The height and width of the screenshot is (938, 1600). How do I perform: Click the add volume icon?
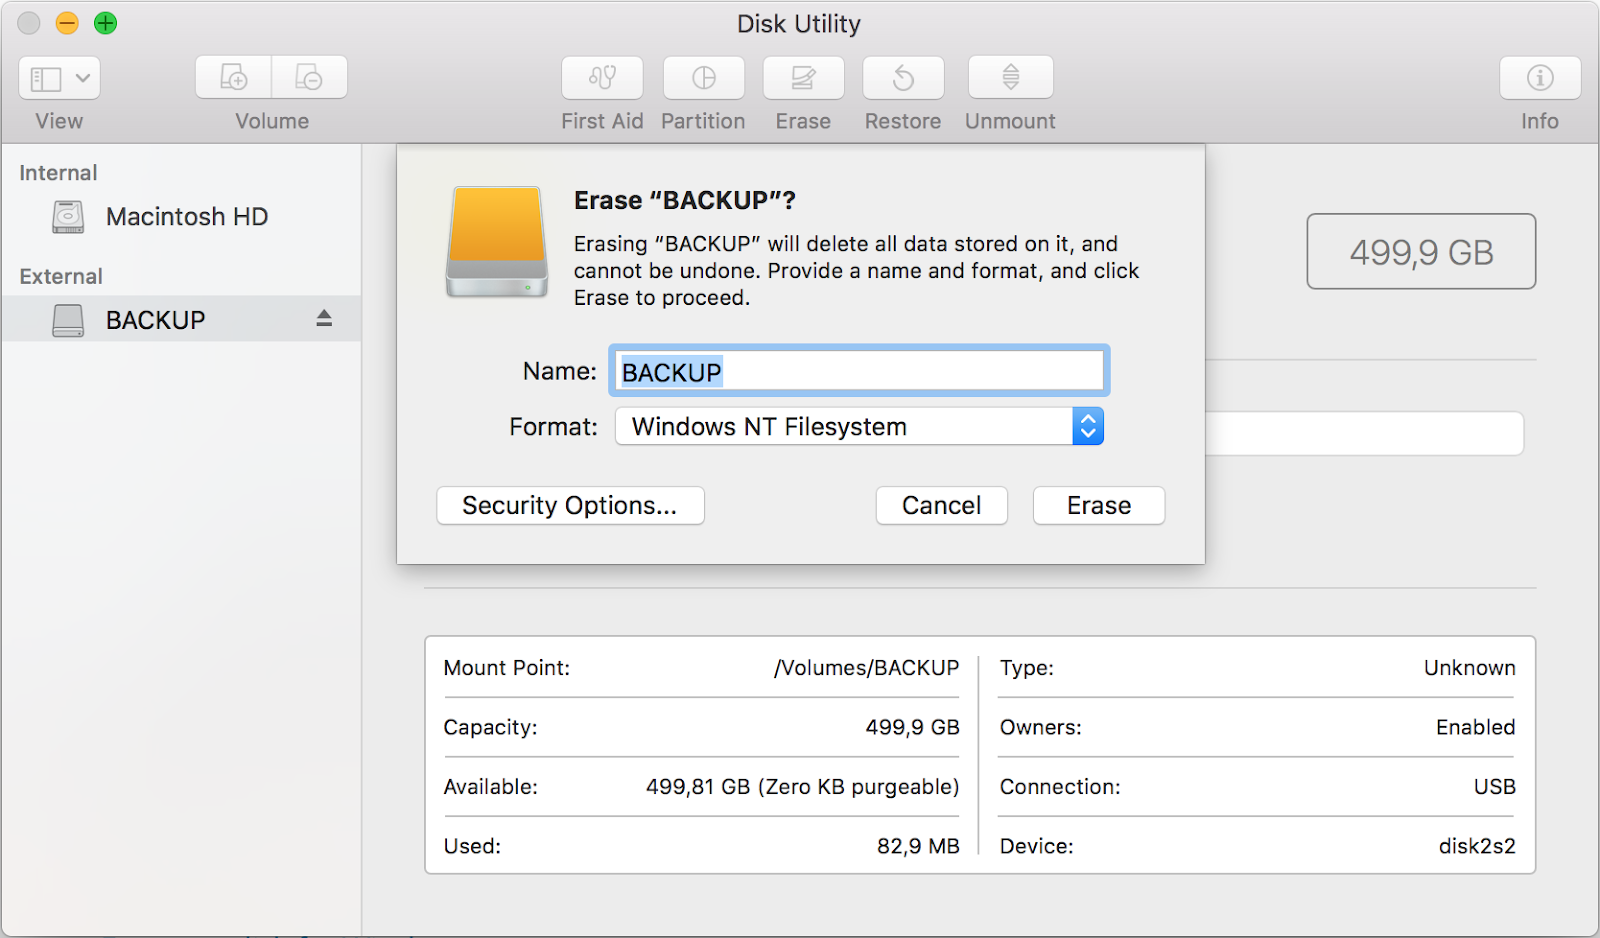click(x=233, y=78)
